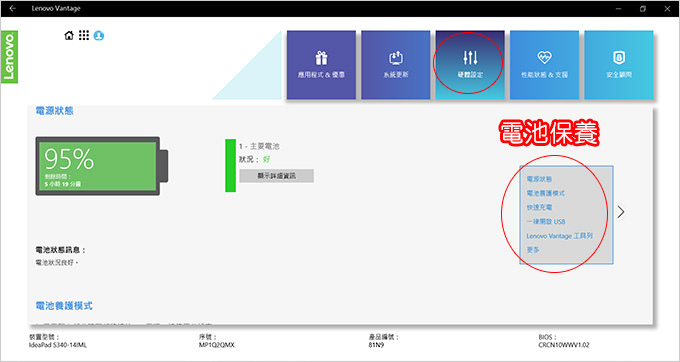Screen dimensions: 680x362
Task: Click the IdeaPad S340-14IML device model text
Action: click(58, 346)
